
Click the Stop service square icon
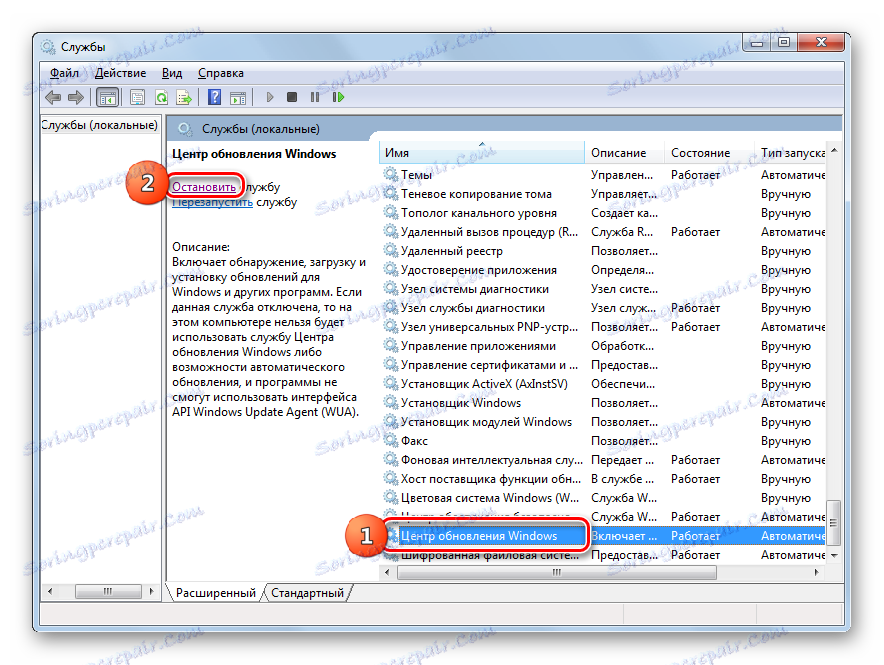[291, 97]
